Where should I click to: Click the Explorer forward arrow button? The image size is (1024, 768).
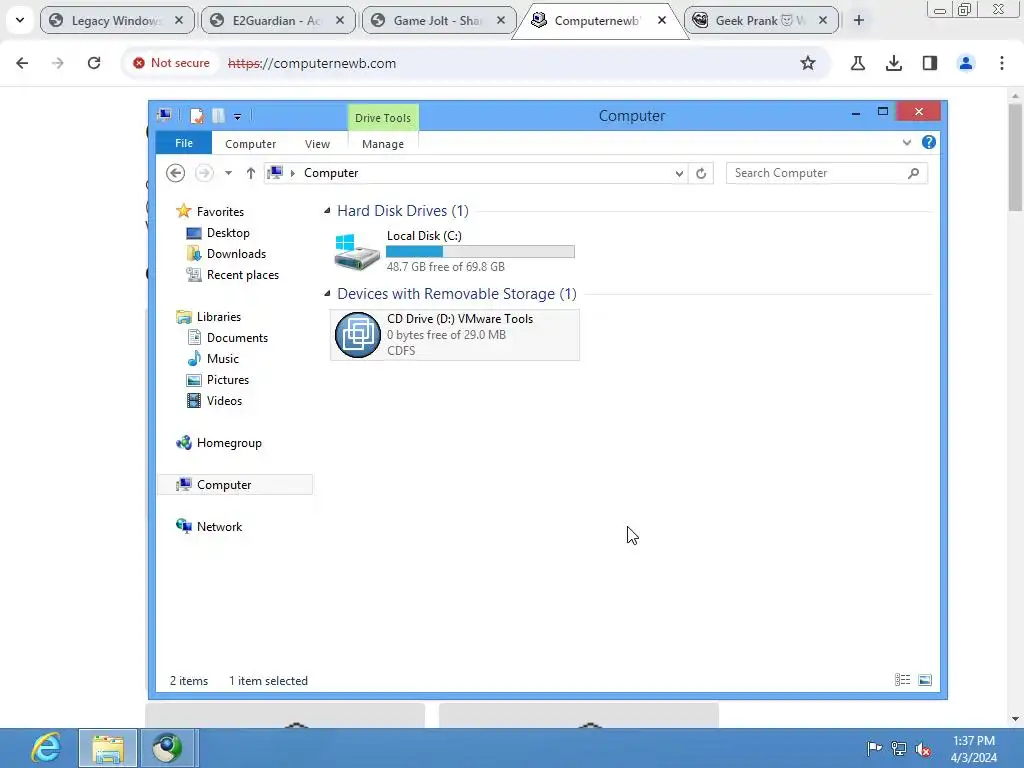pyautogui.click(x=204, y=173)
